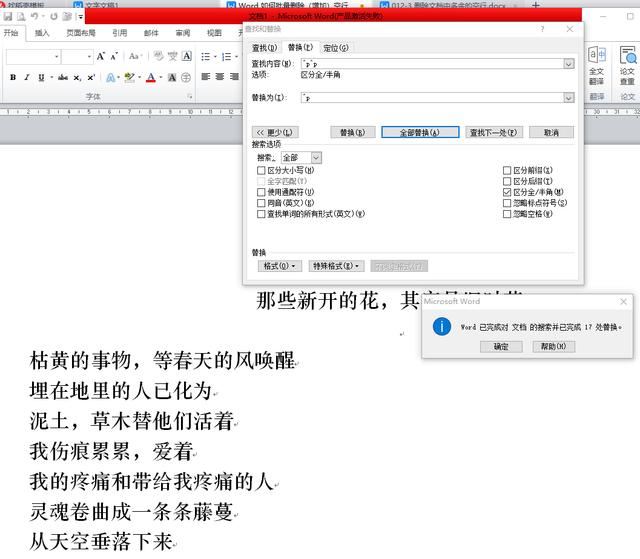Open the 邮件 (Mailings) ribbon tab
This screenshot has width=640, height=559.
151,33
